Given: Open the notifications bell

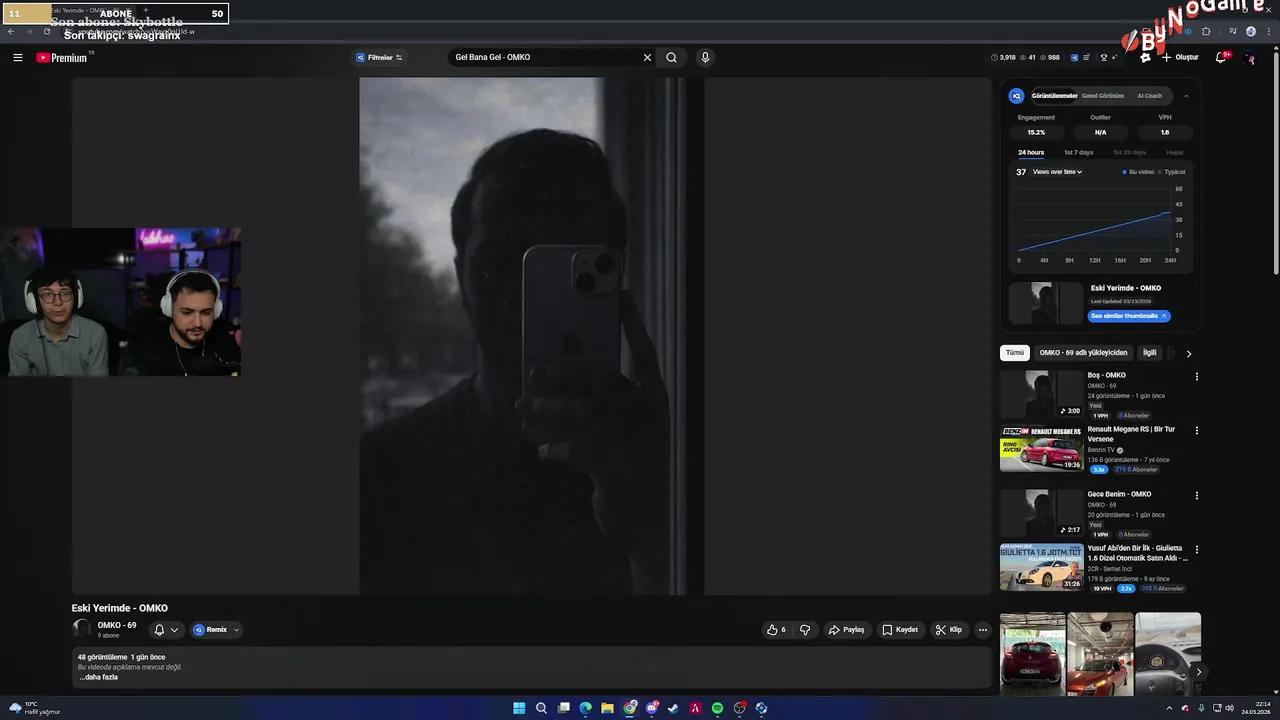Looking at the screenshot, I should click(1220, 58).
